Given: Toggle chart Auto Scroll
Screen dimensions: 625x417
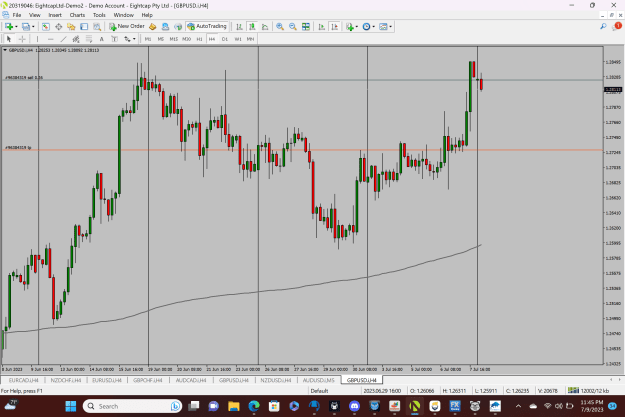Looking at the screenshot, I should (x=322, y=27).
